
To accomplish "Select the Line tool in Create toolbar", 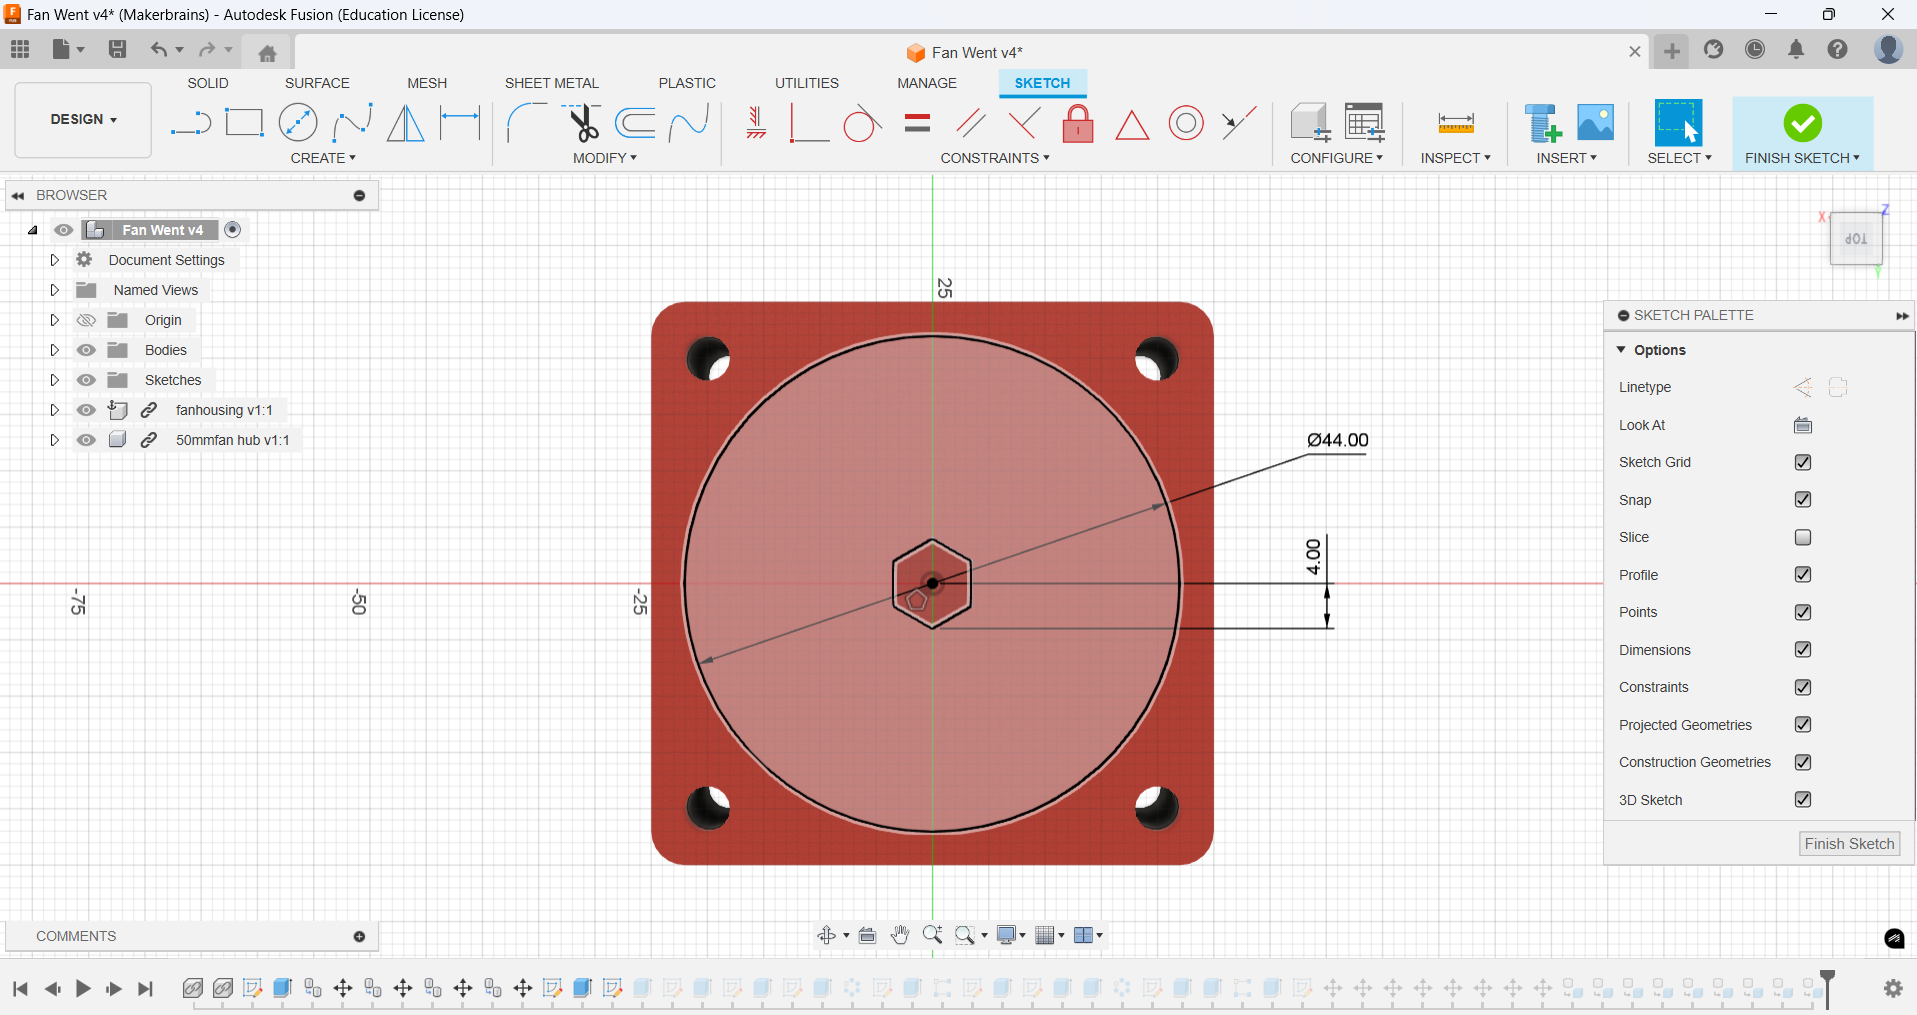I will click(190, 122).
